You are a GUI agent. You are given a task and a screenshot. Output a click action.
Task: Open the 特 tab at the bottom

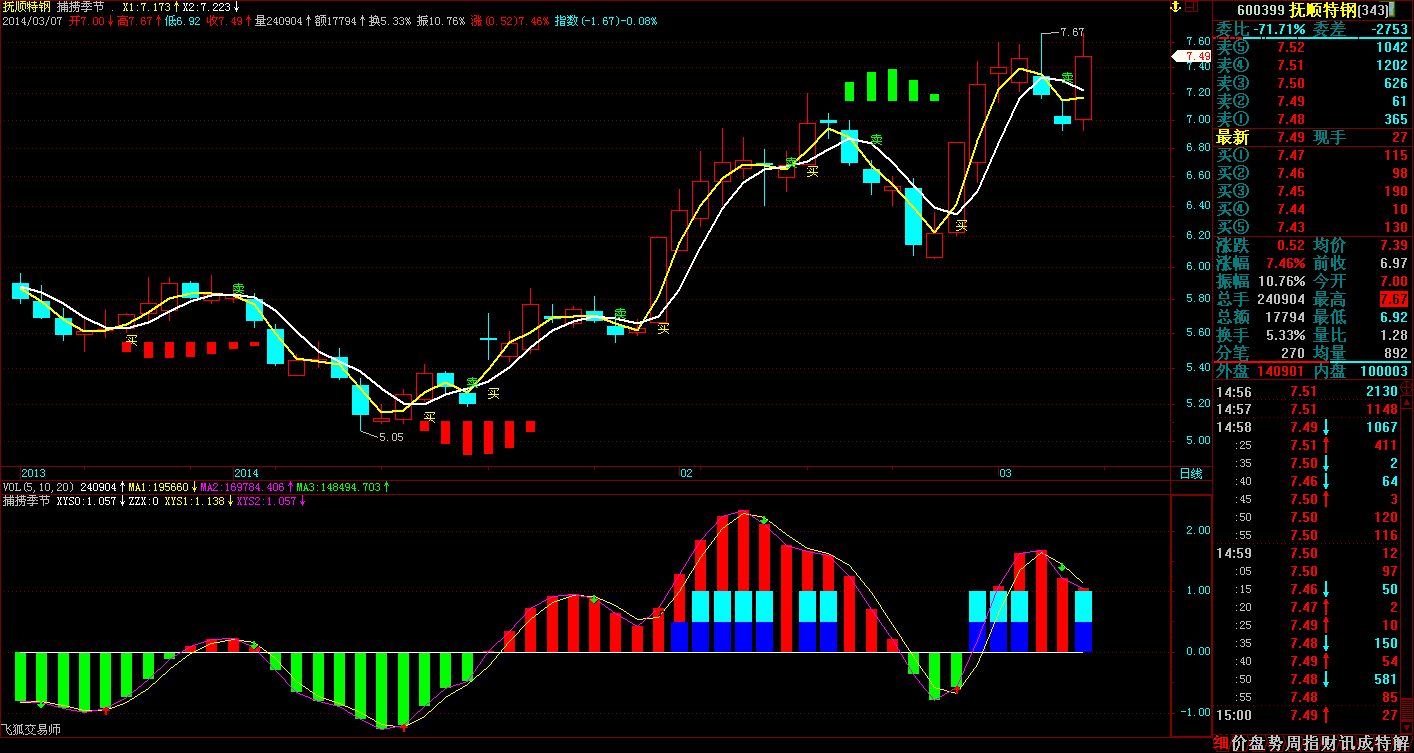click(1383, 743)
